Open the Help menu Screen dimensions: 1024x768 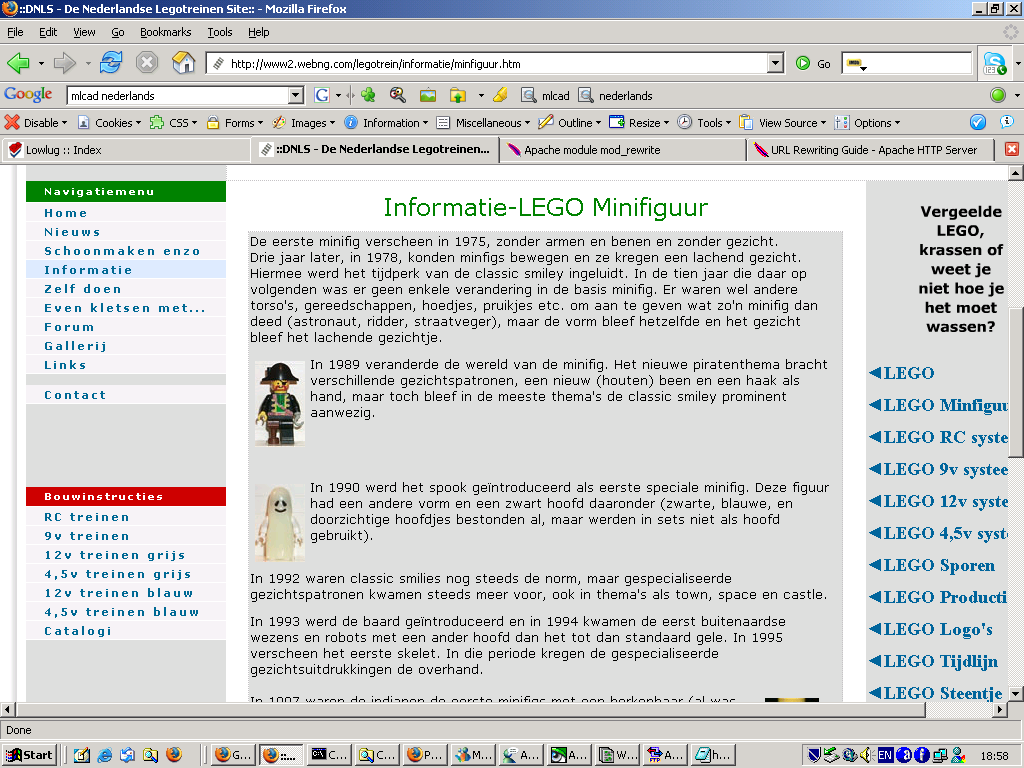(x=259, y=32)
